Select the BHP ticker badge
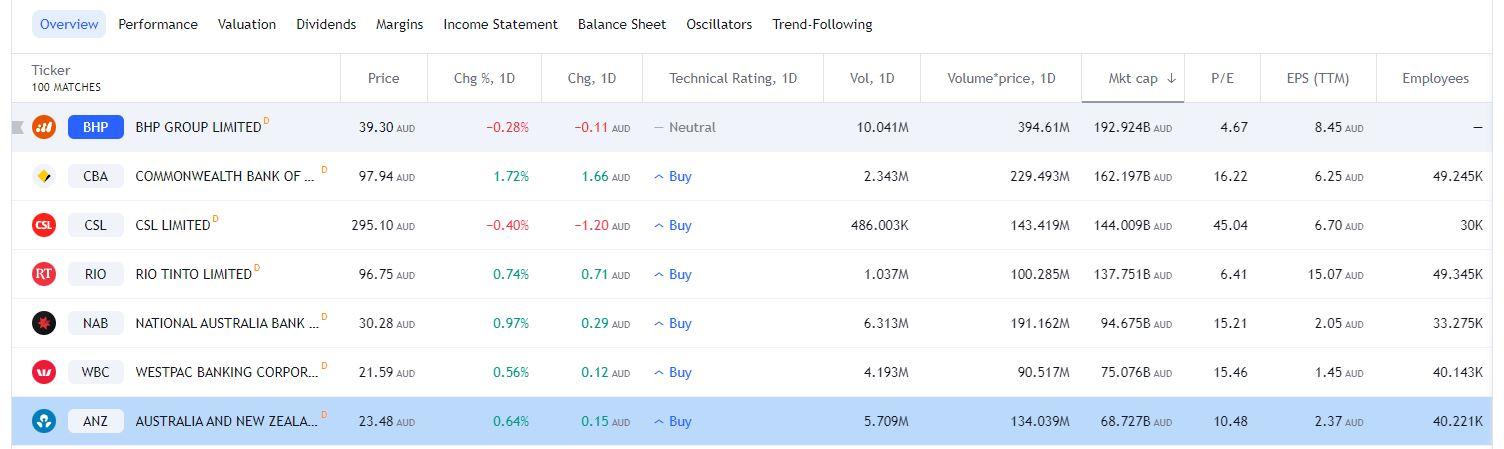This screenshot has height=449, width=1504. pos(96,127)
